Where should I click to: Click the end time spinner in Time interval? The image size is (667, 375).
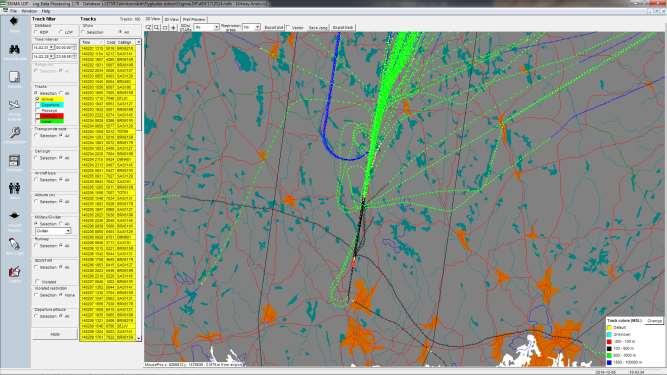point(74,56)
